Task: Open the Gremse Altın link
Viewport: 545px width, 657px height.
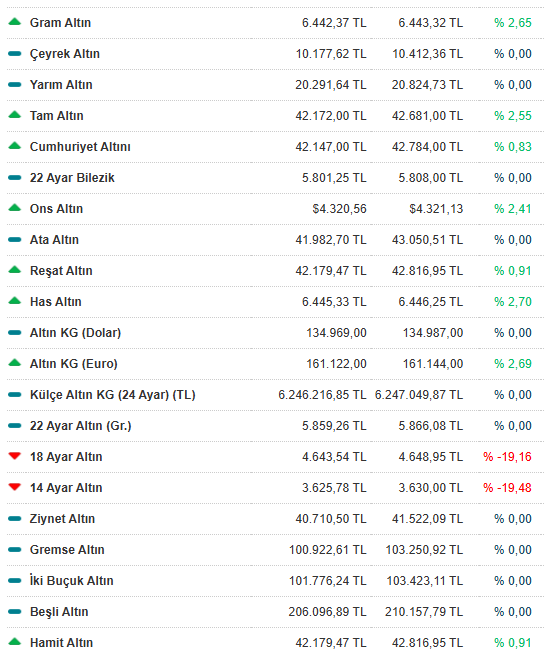Action: 67,550
